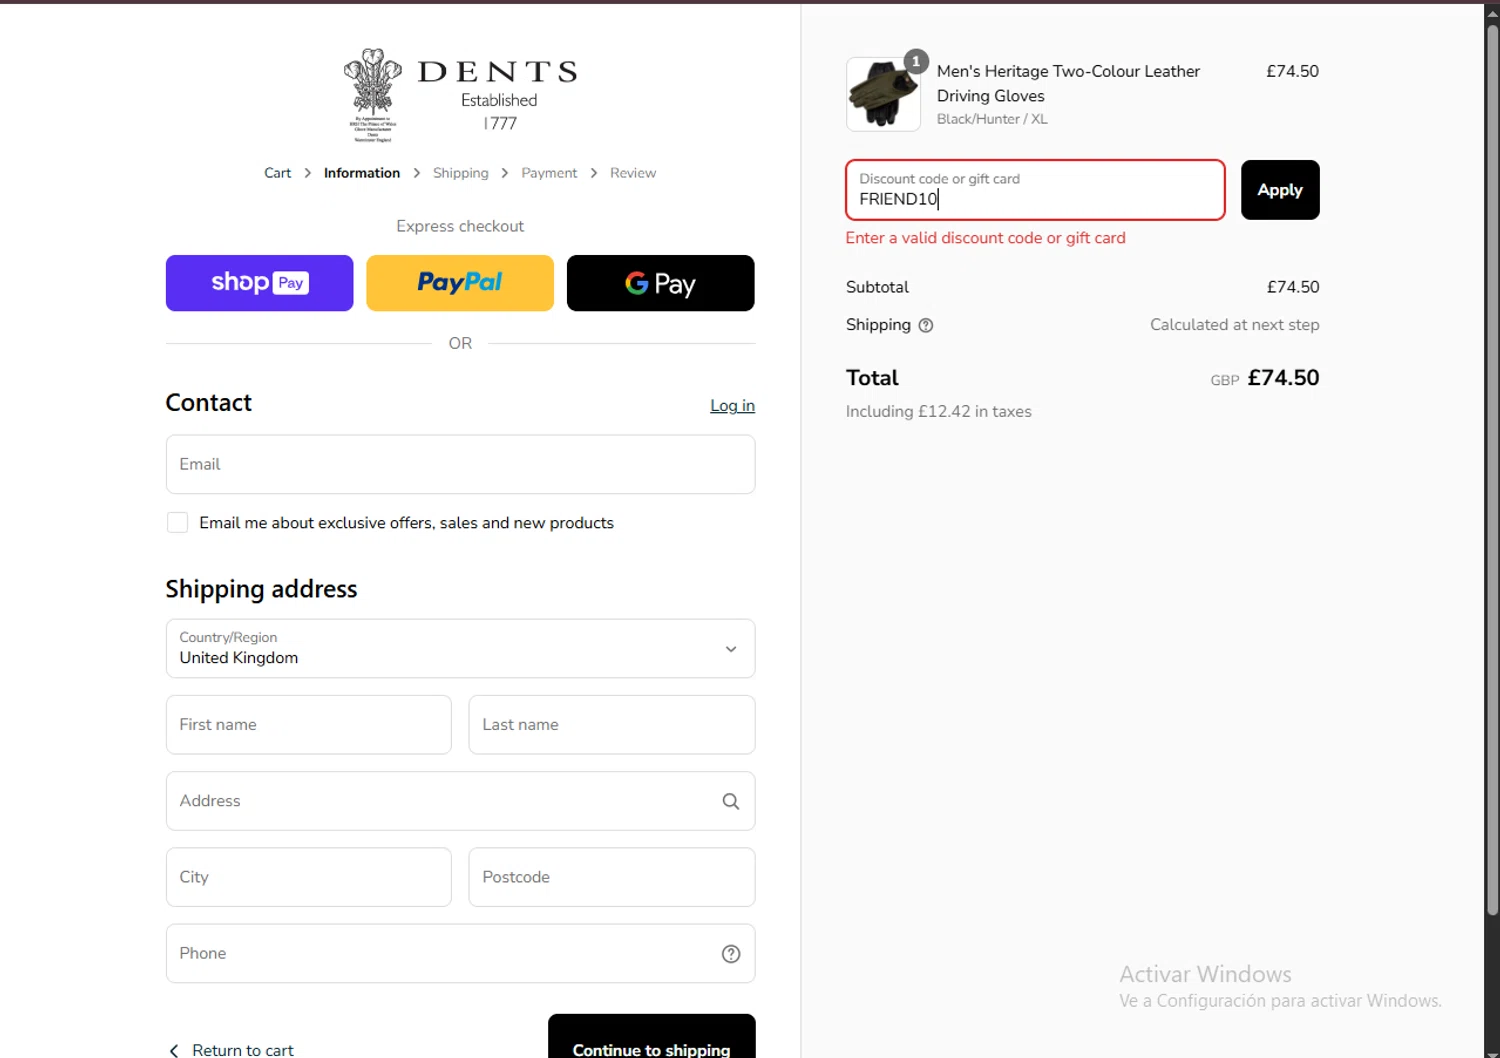Image resolution: width=1500 pixels, height=1058 pixels.
Task: Select the Review breadcrumb step
Action: click(x=633, y=173)
